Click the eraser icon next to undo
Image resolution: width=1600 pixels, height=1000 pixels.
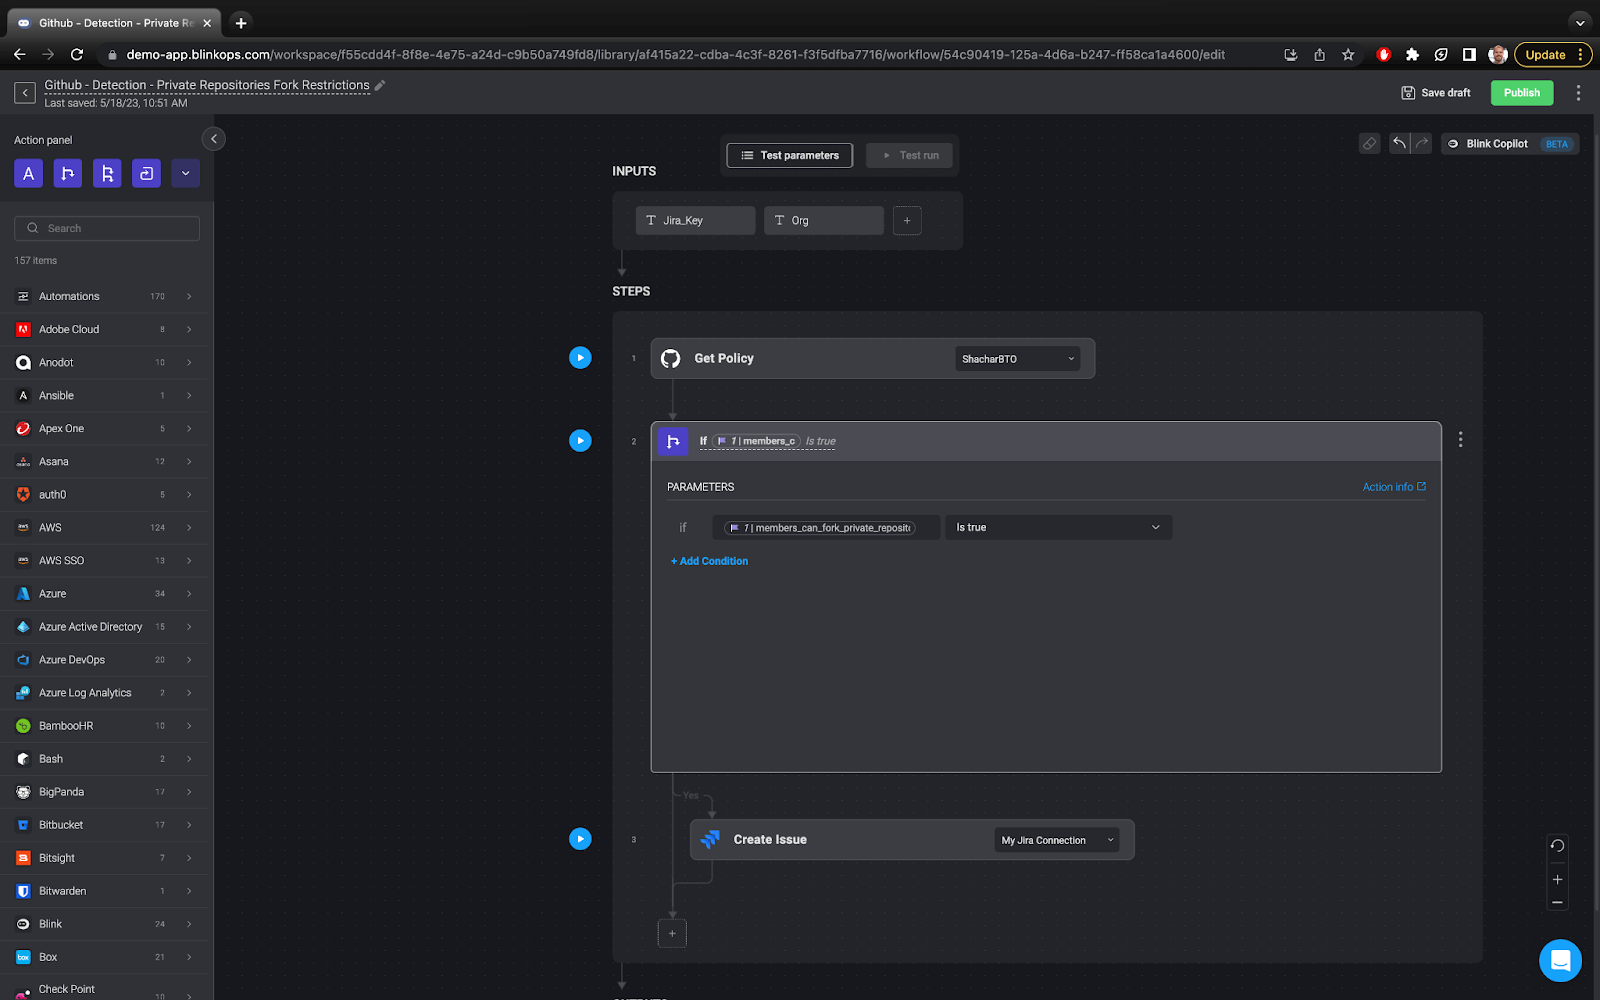[1368, 143]
